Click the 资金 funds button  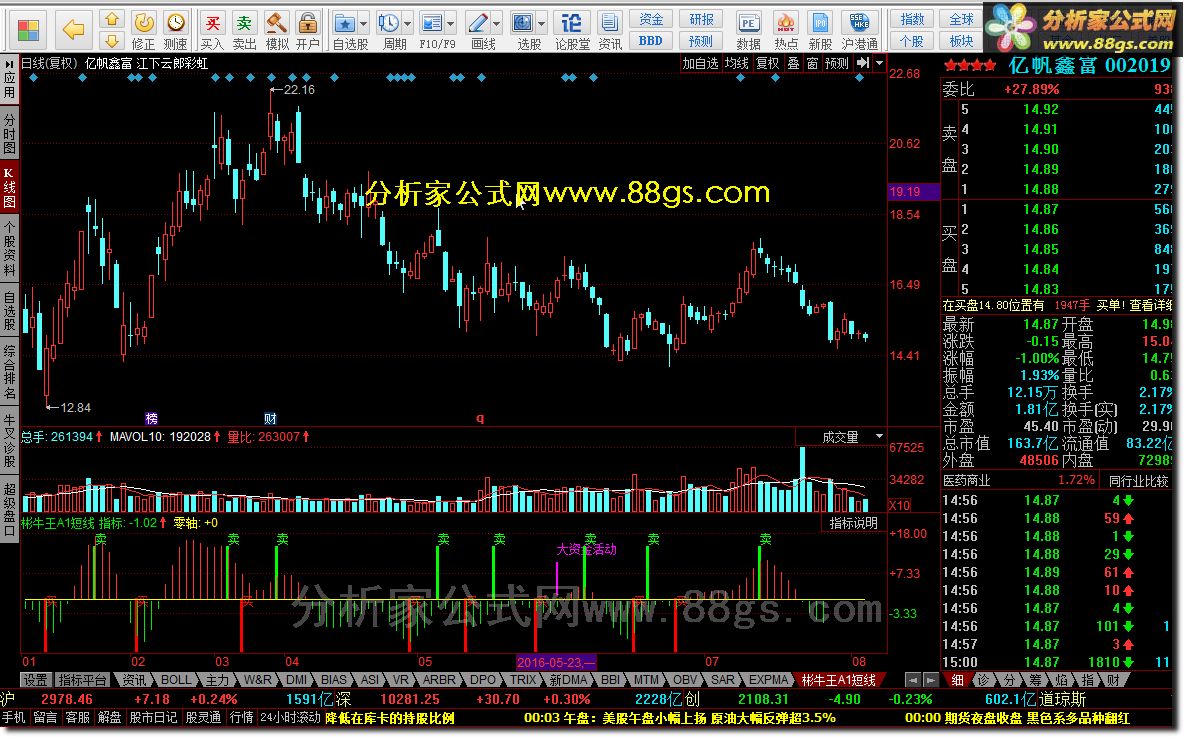(651, 20)
